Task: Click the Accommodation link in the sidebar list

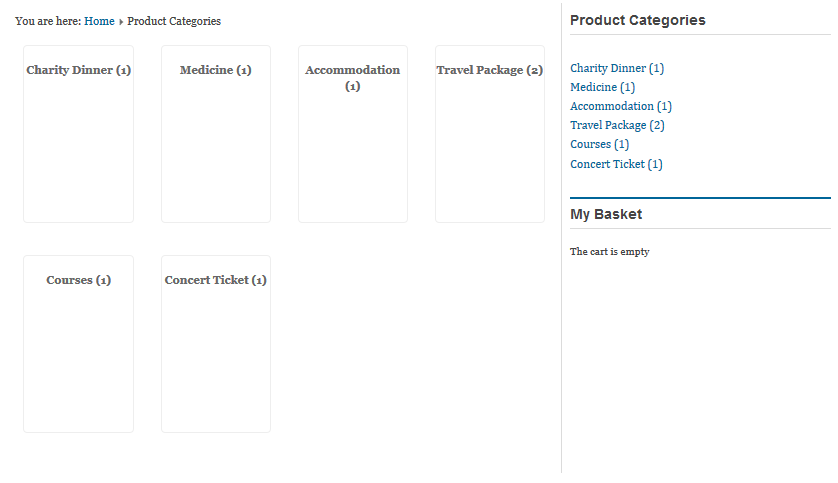Action: pyautogui.click(x=612, y=106)
